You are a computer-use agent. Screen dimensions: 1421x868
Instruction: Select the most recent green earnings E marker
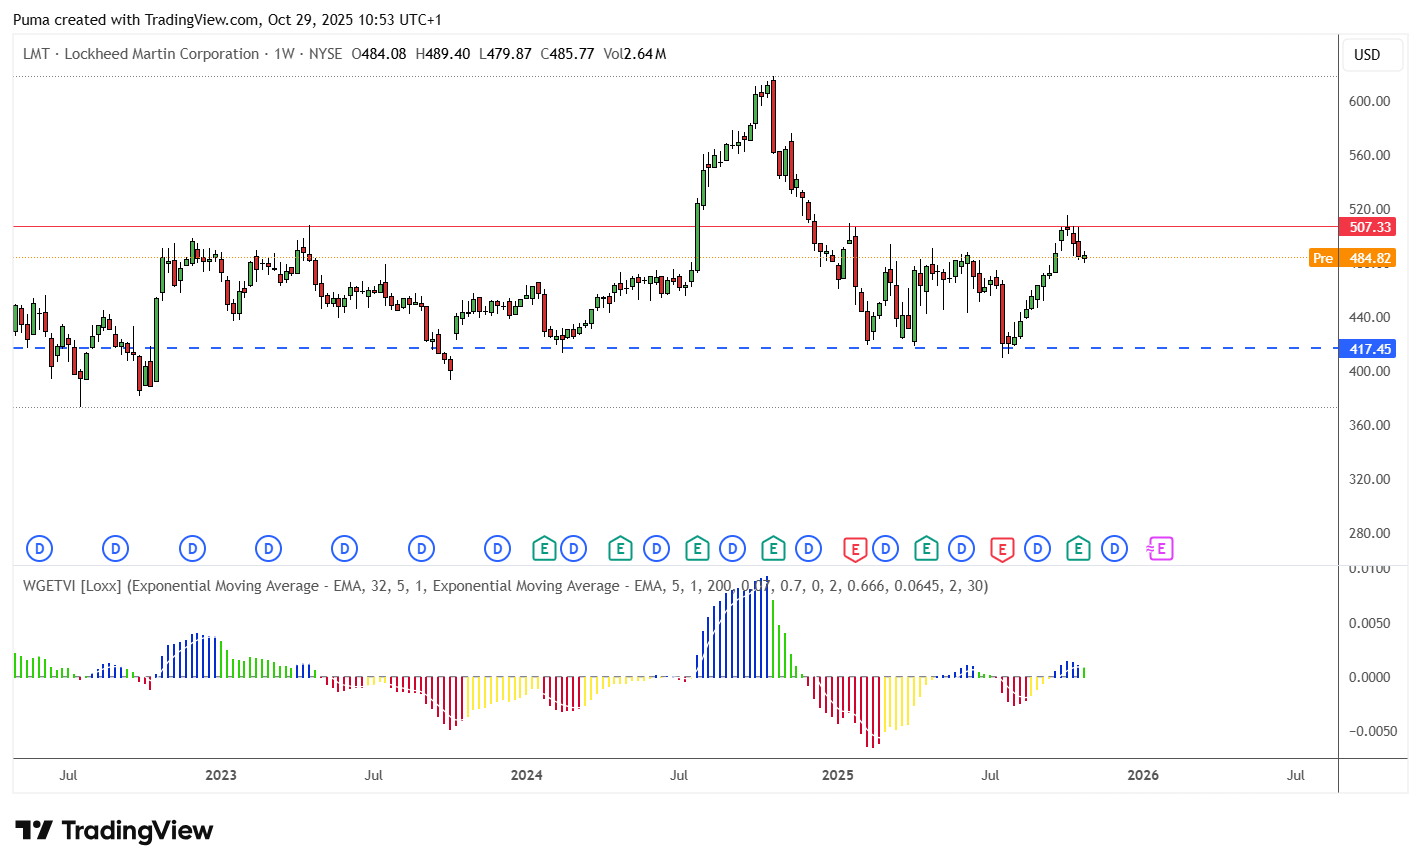coord(1077,548)
